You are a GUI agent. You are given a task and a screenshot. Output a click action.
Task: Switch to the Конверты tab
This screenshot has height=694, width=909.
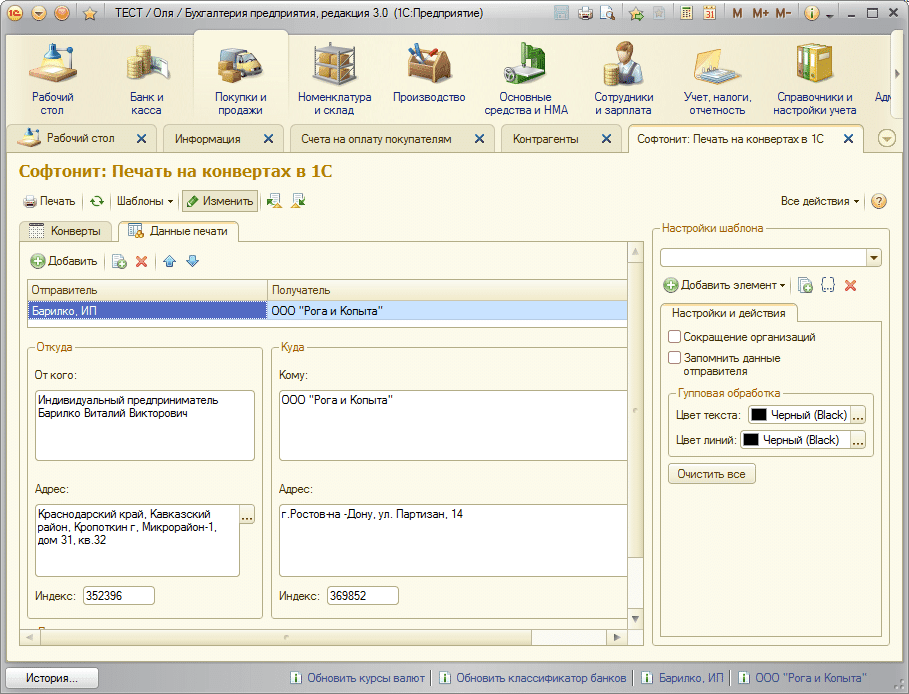(66, 231)
